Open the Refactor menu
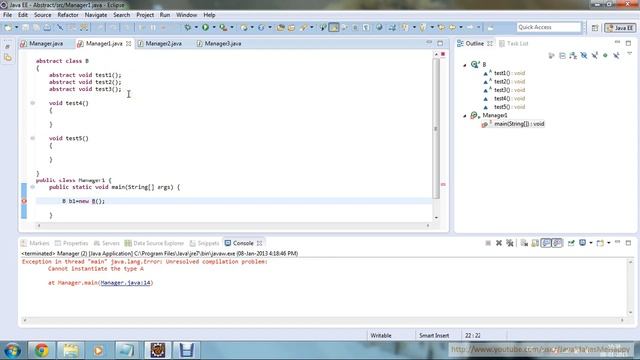 point(68,15)
